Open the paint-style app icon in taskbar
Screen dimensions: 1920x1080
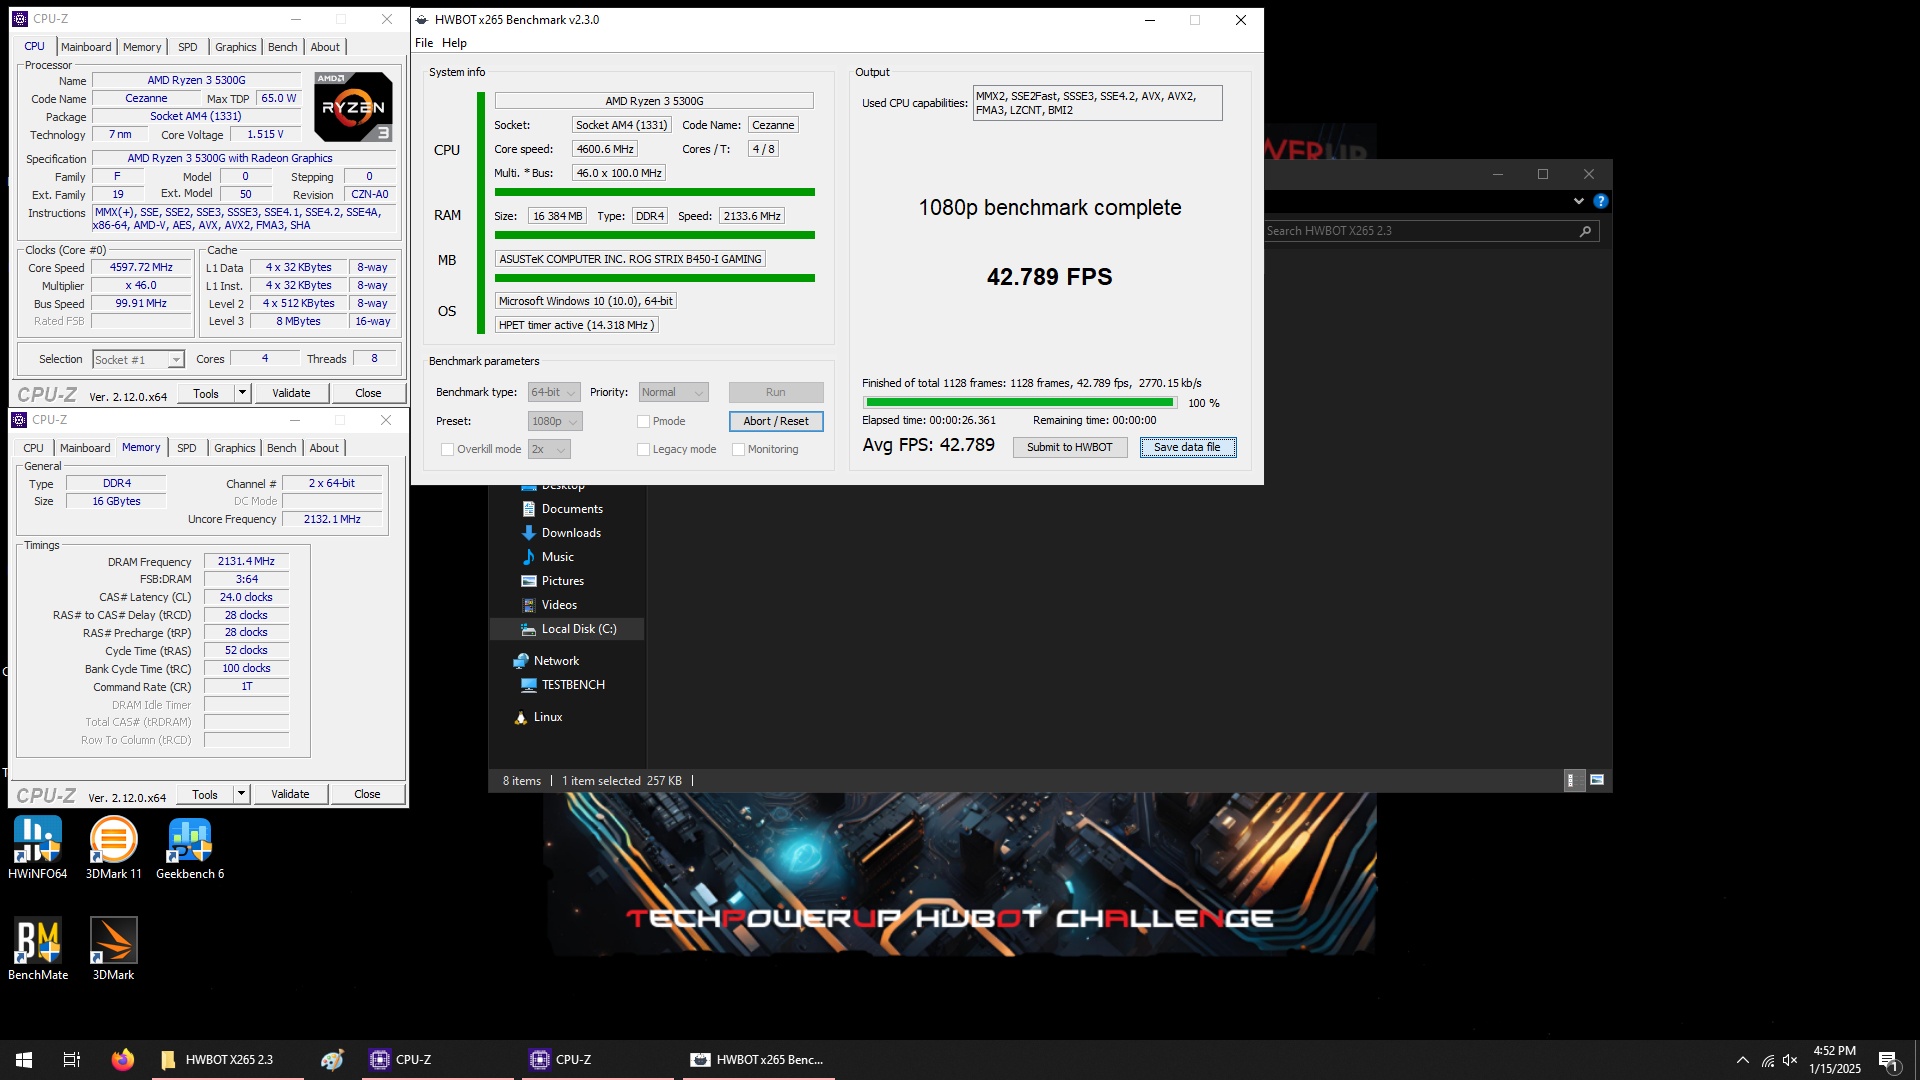pyautogui.click(x=332, y=1060)
